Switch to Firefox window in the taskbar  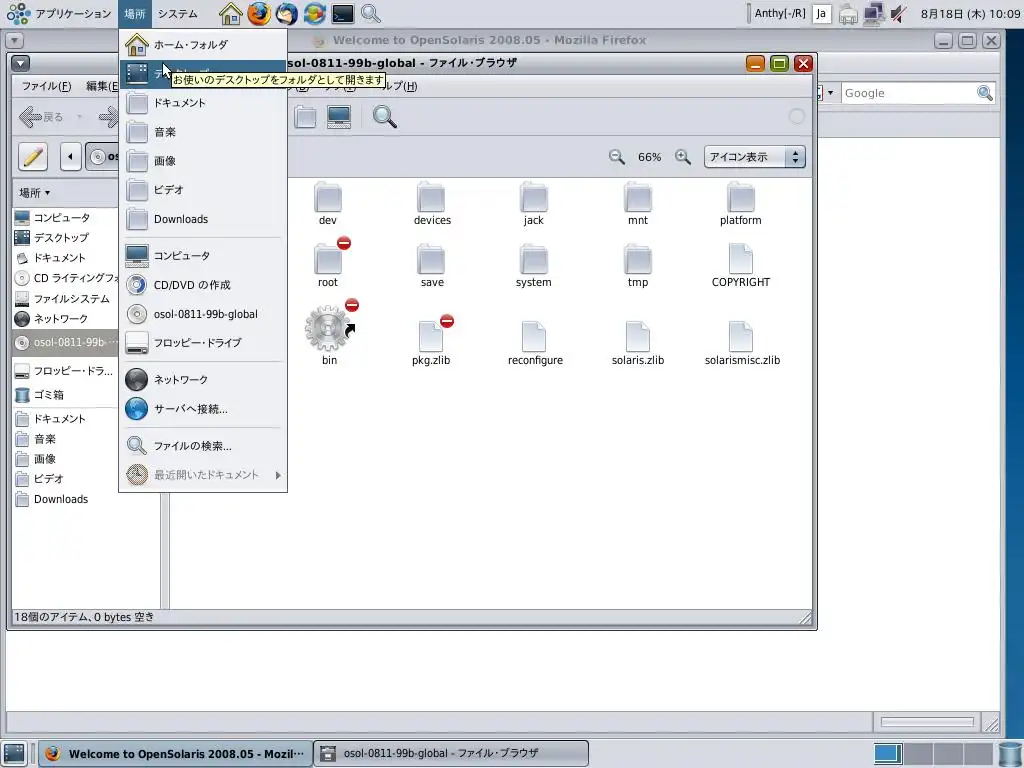pyautogui.click(x=175, y=754)
